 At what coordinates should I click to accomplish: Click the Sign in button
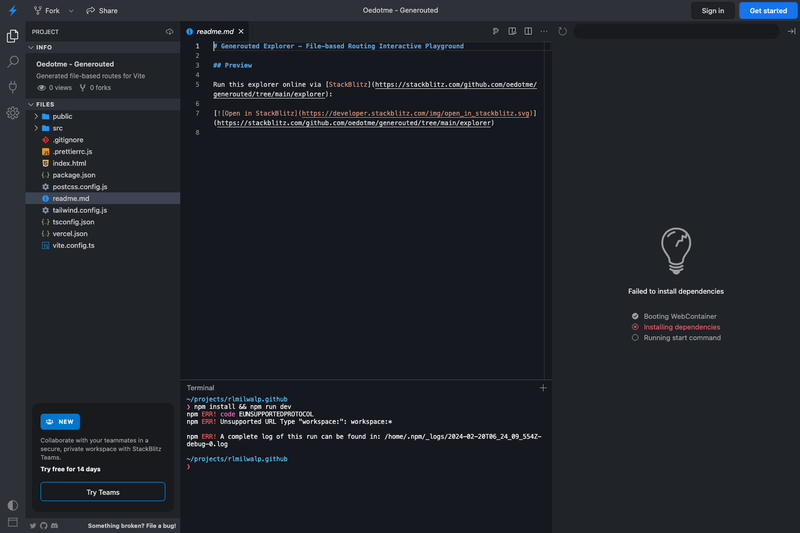712,10
